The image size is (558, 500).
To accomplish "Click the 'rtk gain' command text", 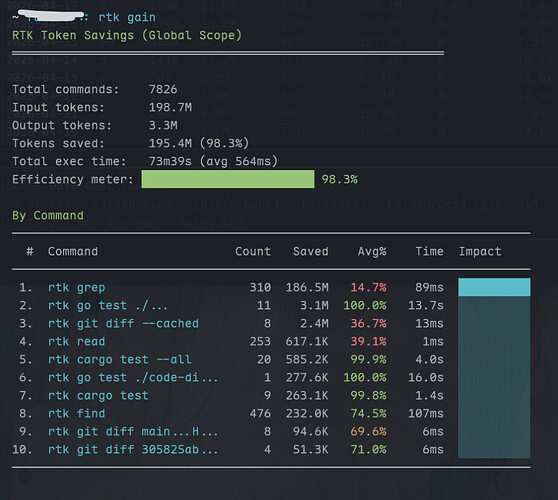I will (x=127, y=17).
